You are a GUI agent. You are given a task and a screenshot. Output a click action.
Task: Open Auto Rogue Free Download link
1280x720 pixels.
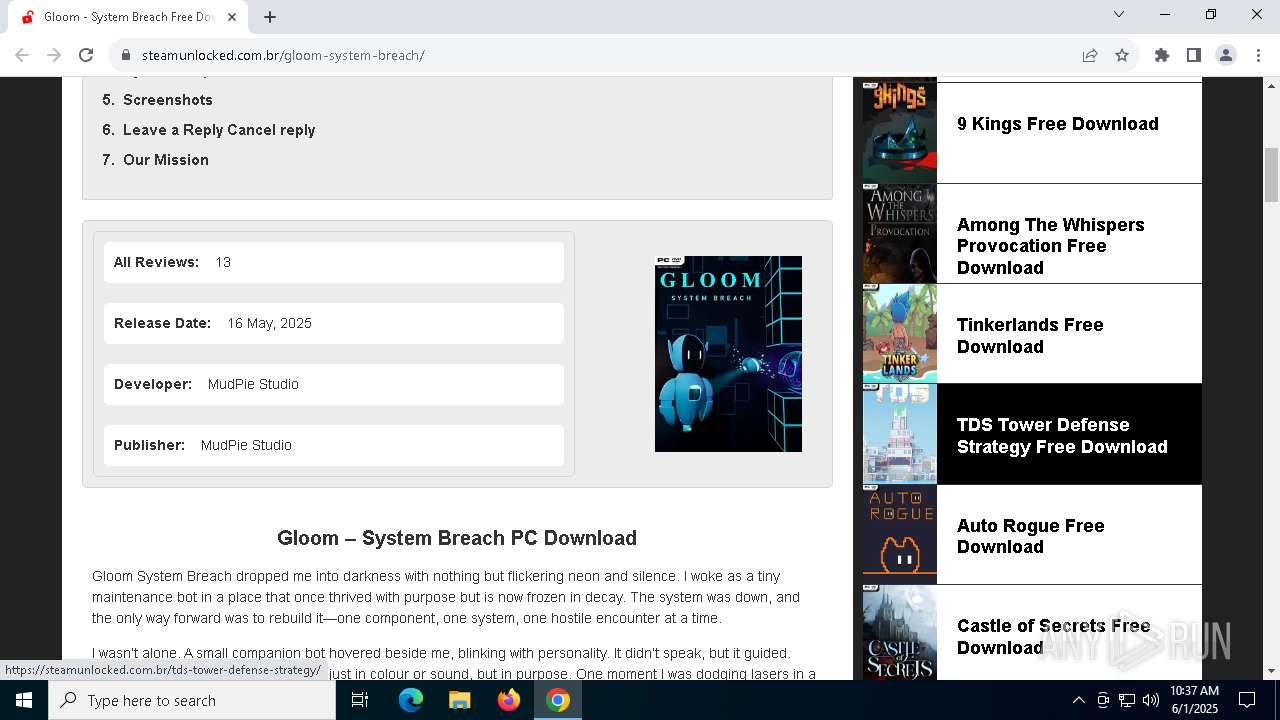(x=1031, y=536)
